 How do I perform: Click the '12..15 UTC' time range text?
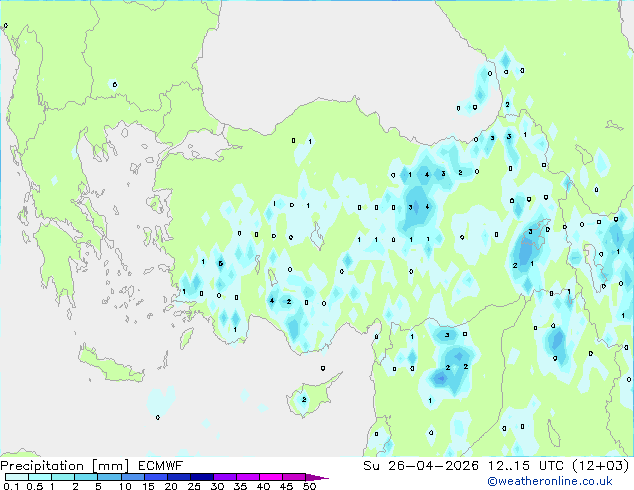526,466
